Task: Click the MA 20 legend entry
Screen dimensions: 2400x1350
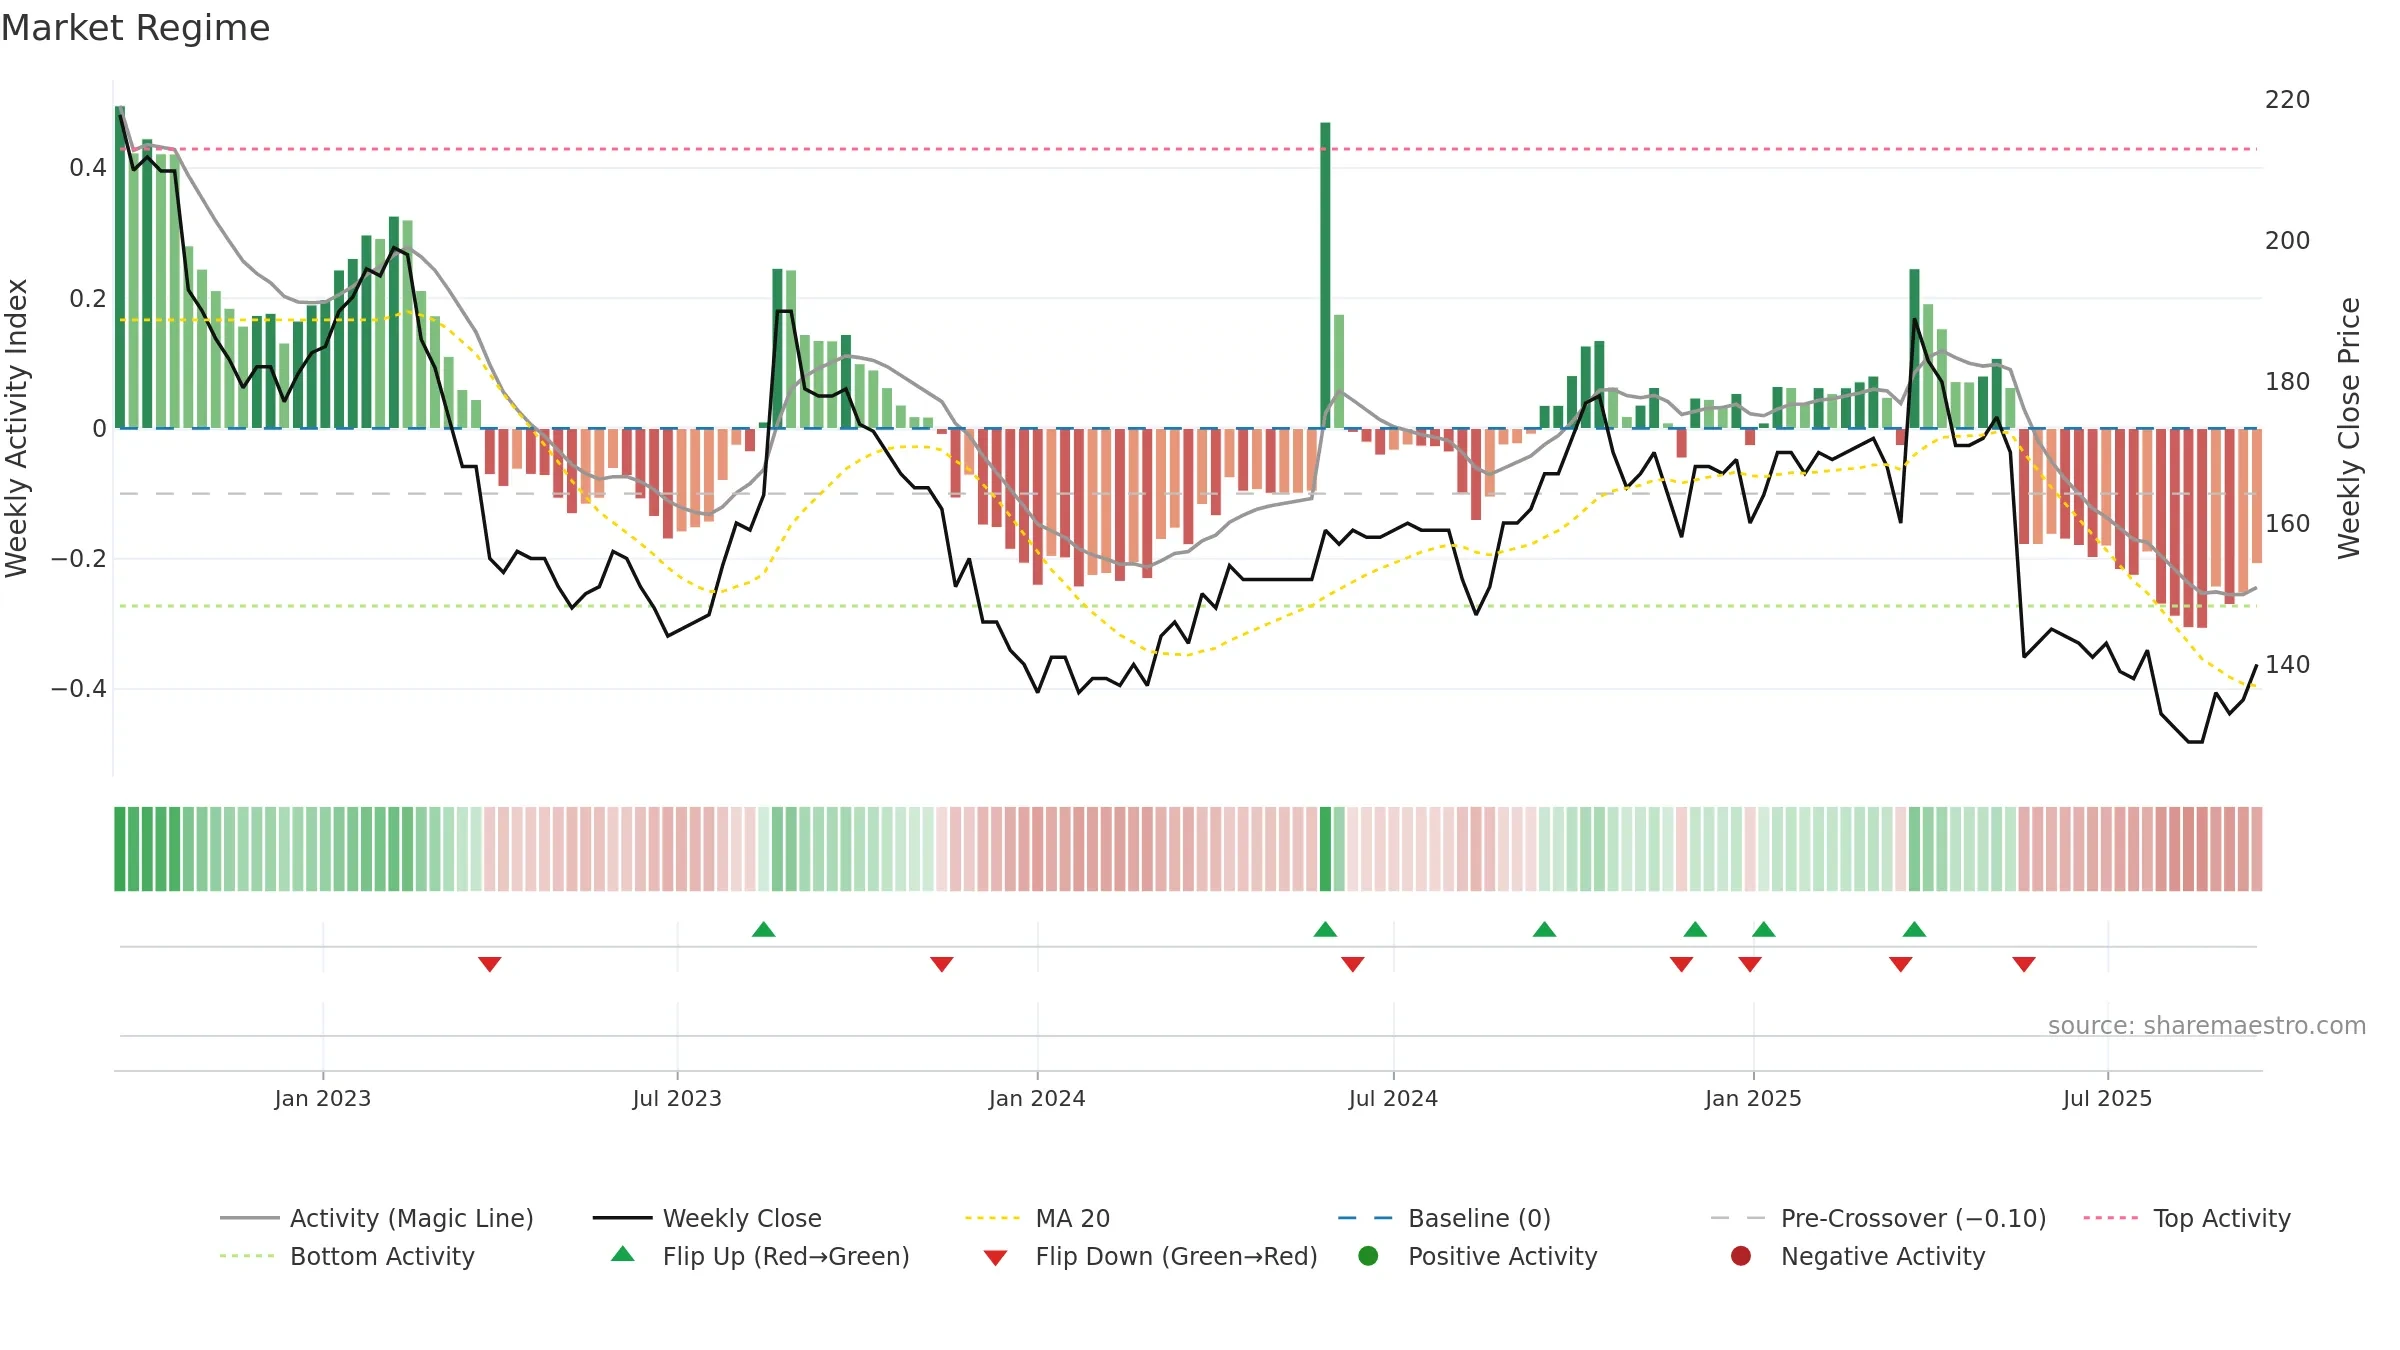Action: click(x=1037, y=1218)
